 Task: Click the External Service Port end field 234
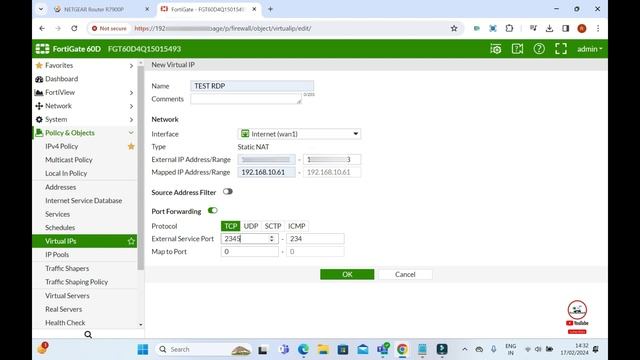[315, 239]
